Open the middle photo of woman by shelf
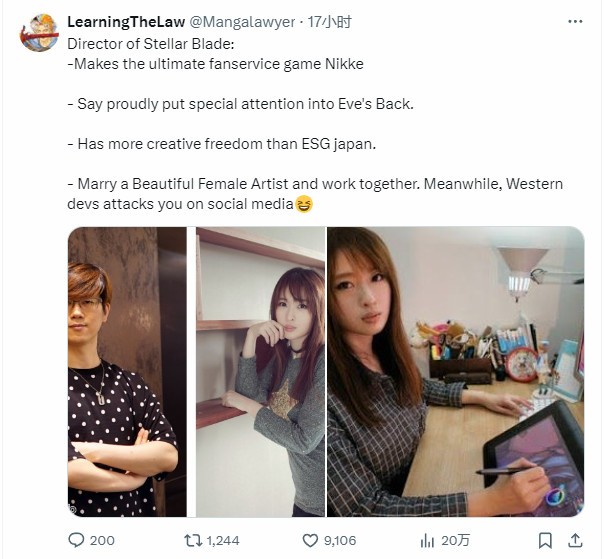The height and width of the screenshot is (559, 606). pos(260,372)
